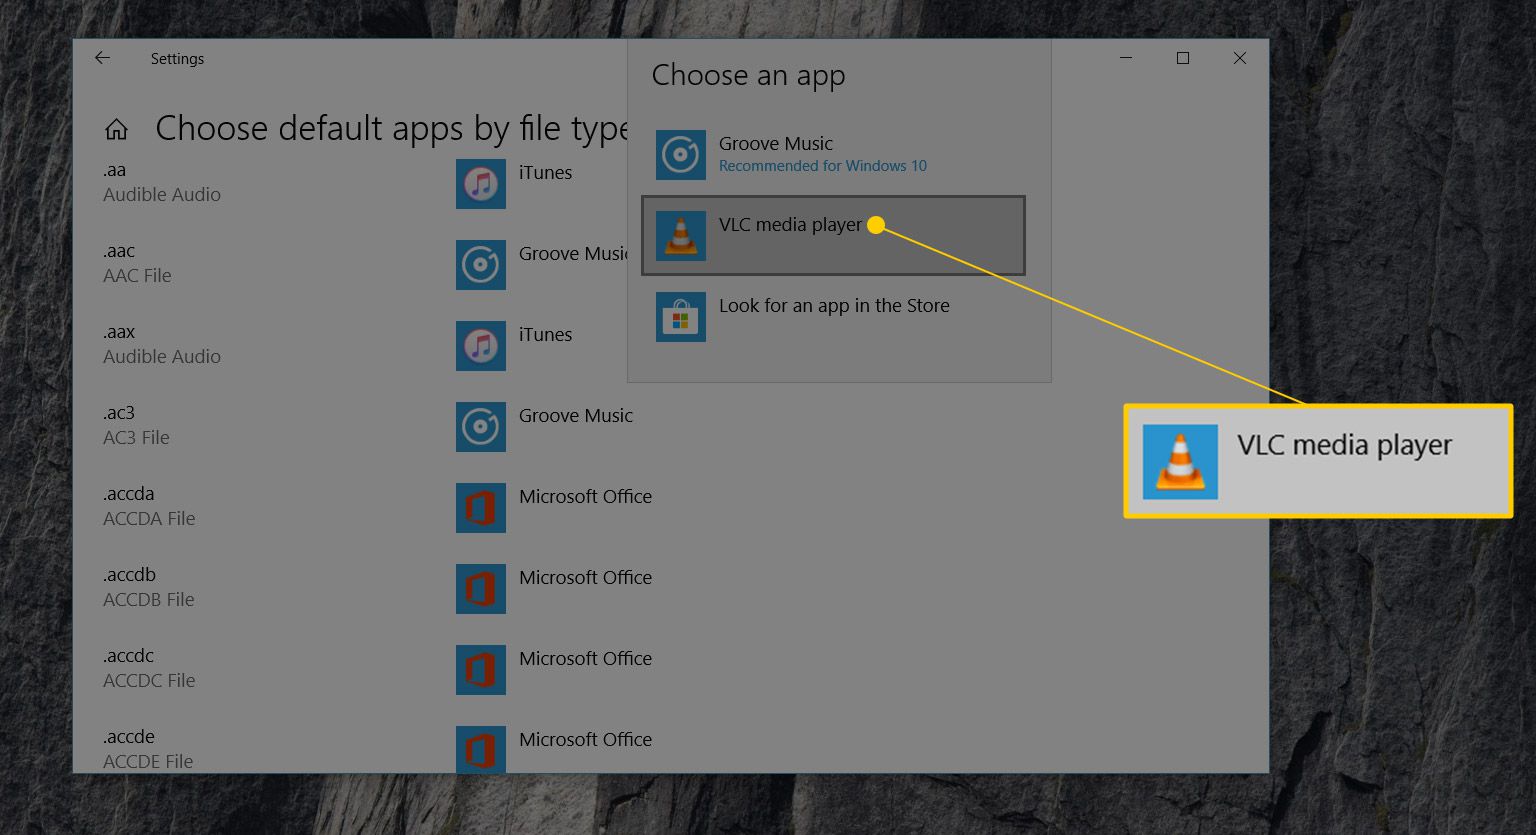
Task: Click Groove Music default for .aac
Action: coord(573,254)
